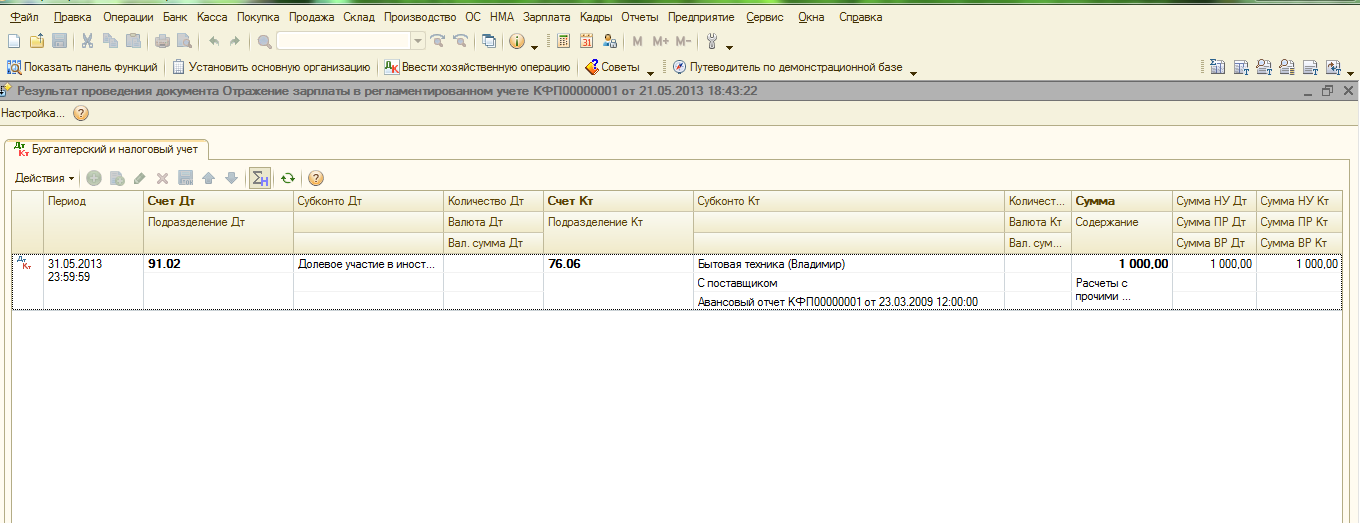The image size is (1360, 523).
Task: Click the Add by copying icon in the table toolbar
Action: coord(117,178)
